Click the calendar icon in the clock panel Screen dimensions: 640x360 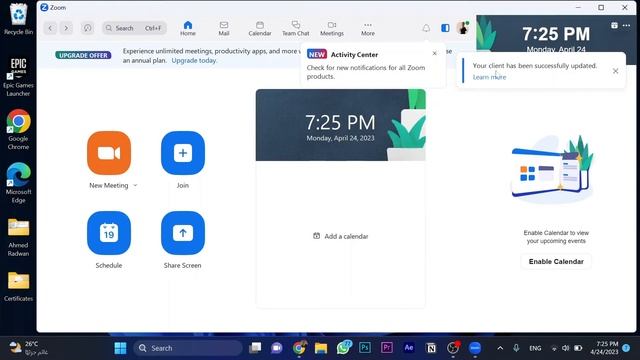(614, 25)
